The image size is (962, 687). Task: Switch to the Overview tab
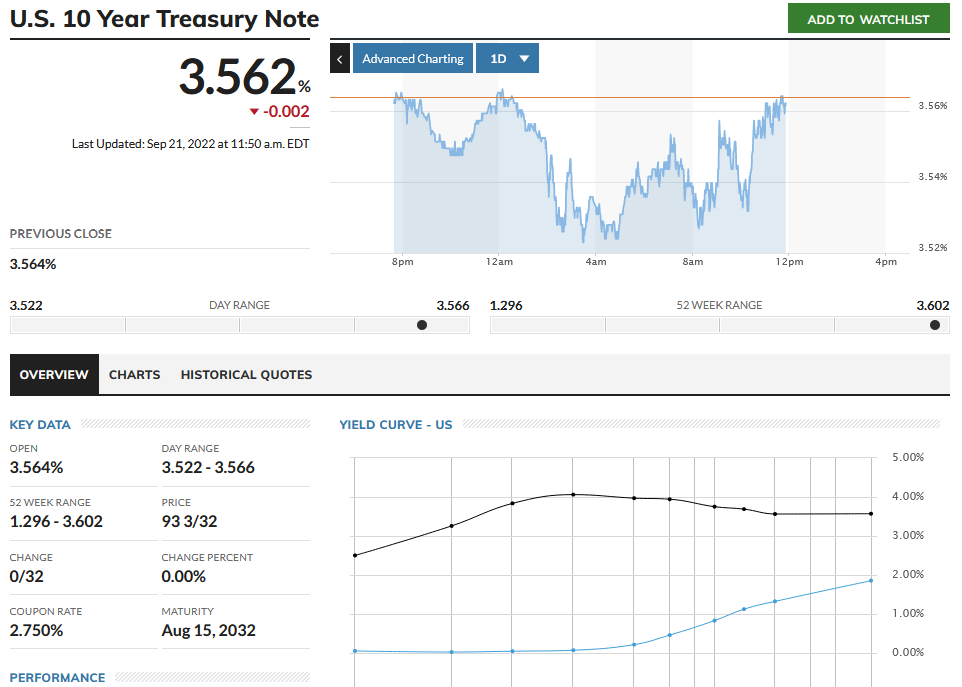pyautogui.click(x=54, y=374)
